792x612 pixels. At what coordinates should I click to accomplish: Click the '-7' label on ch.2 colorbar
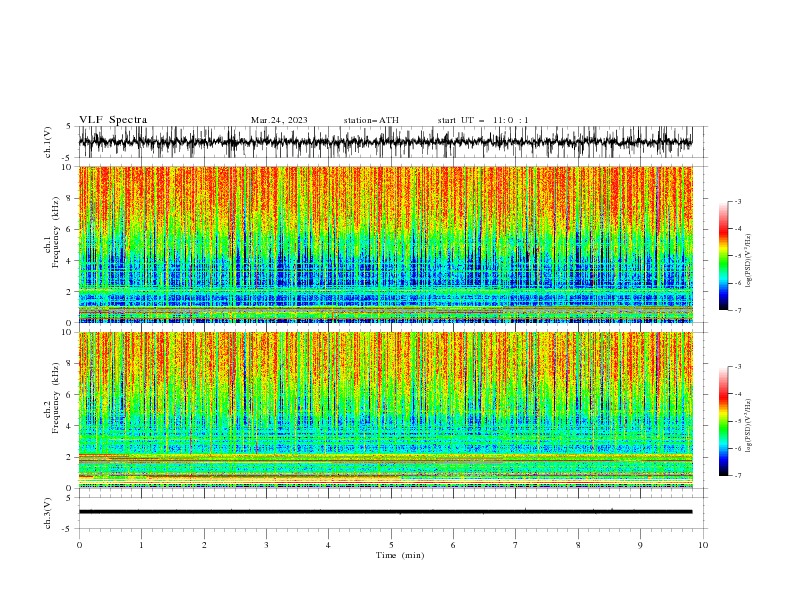coord(737,476)
